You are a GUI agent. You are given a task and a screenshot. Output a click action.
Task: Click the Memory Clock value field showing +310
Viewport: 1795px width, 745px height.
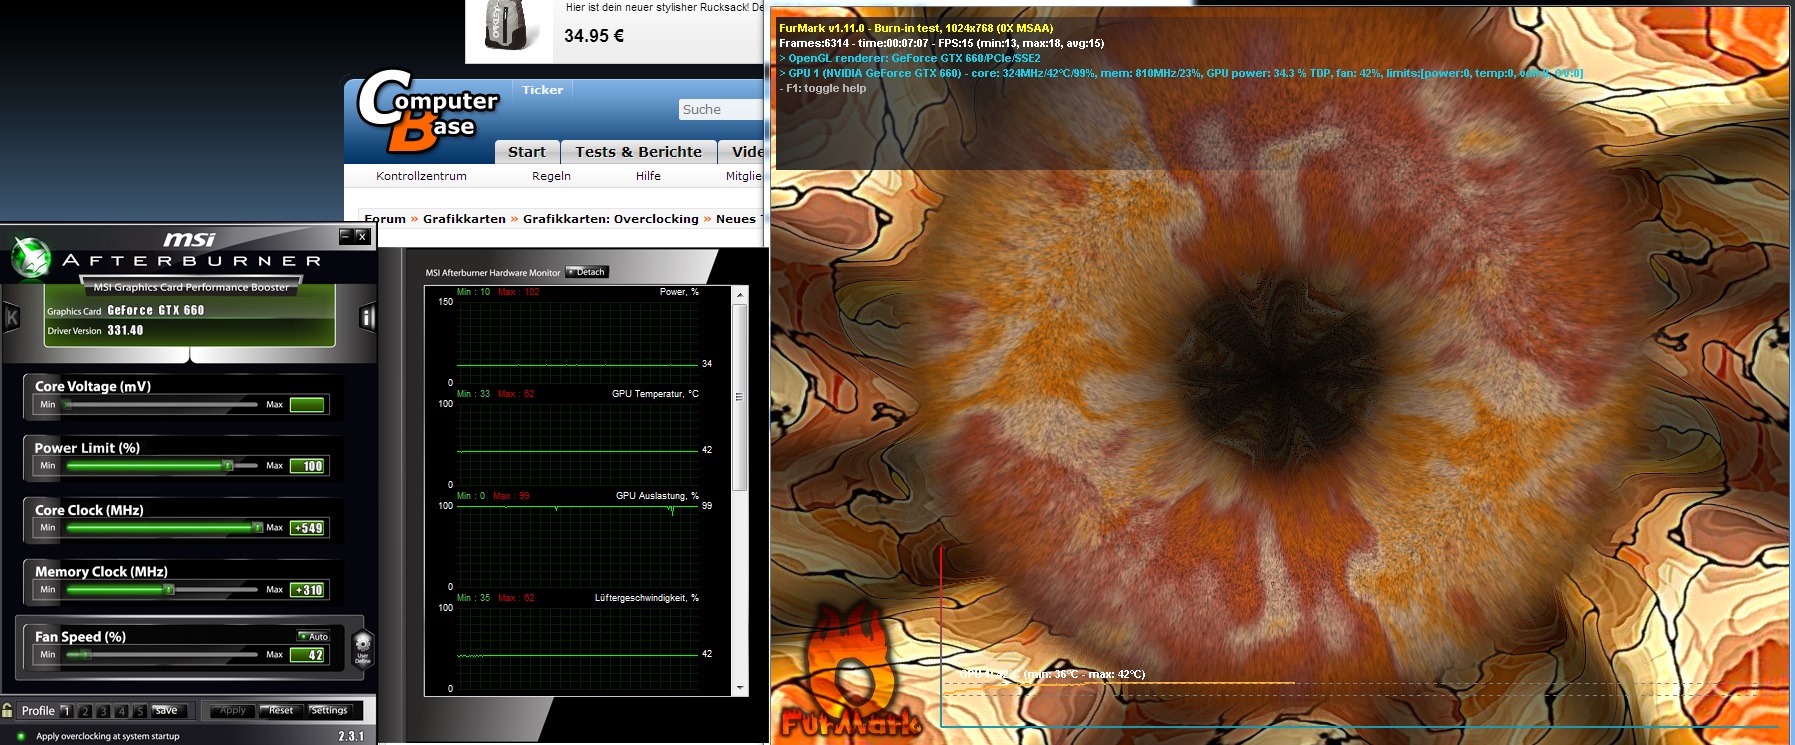pyautogui.click(x=307, y=590)
